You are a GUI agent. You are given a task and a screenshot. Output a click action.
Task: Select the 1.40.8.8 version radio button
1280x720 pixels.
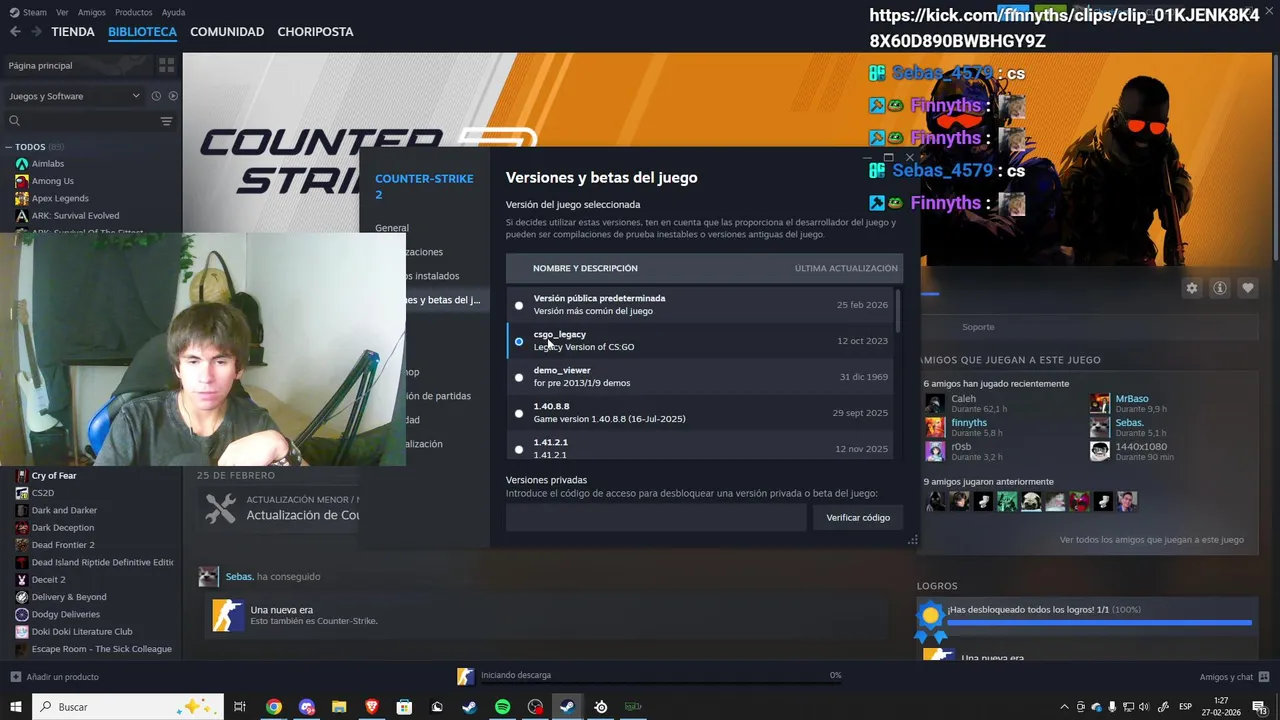(x=519, y=413)
